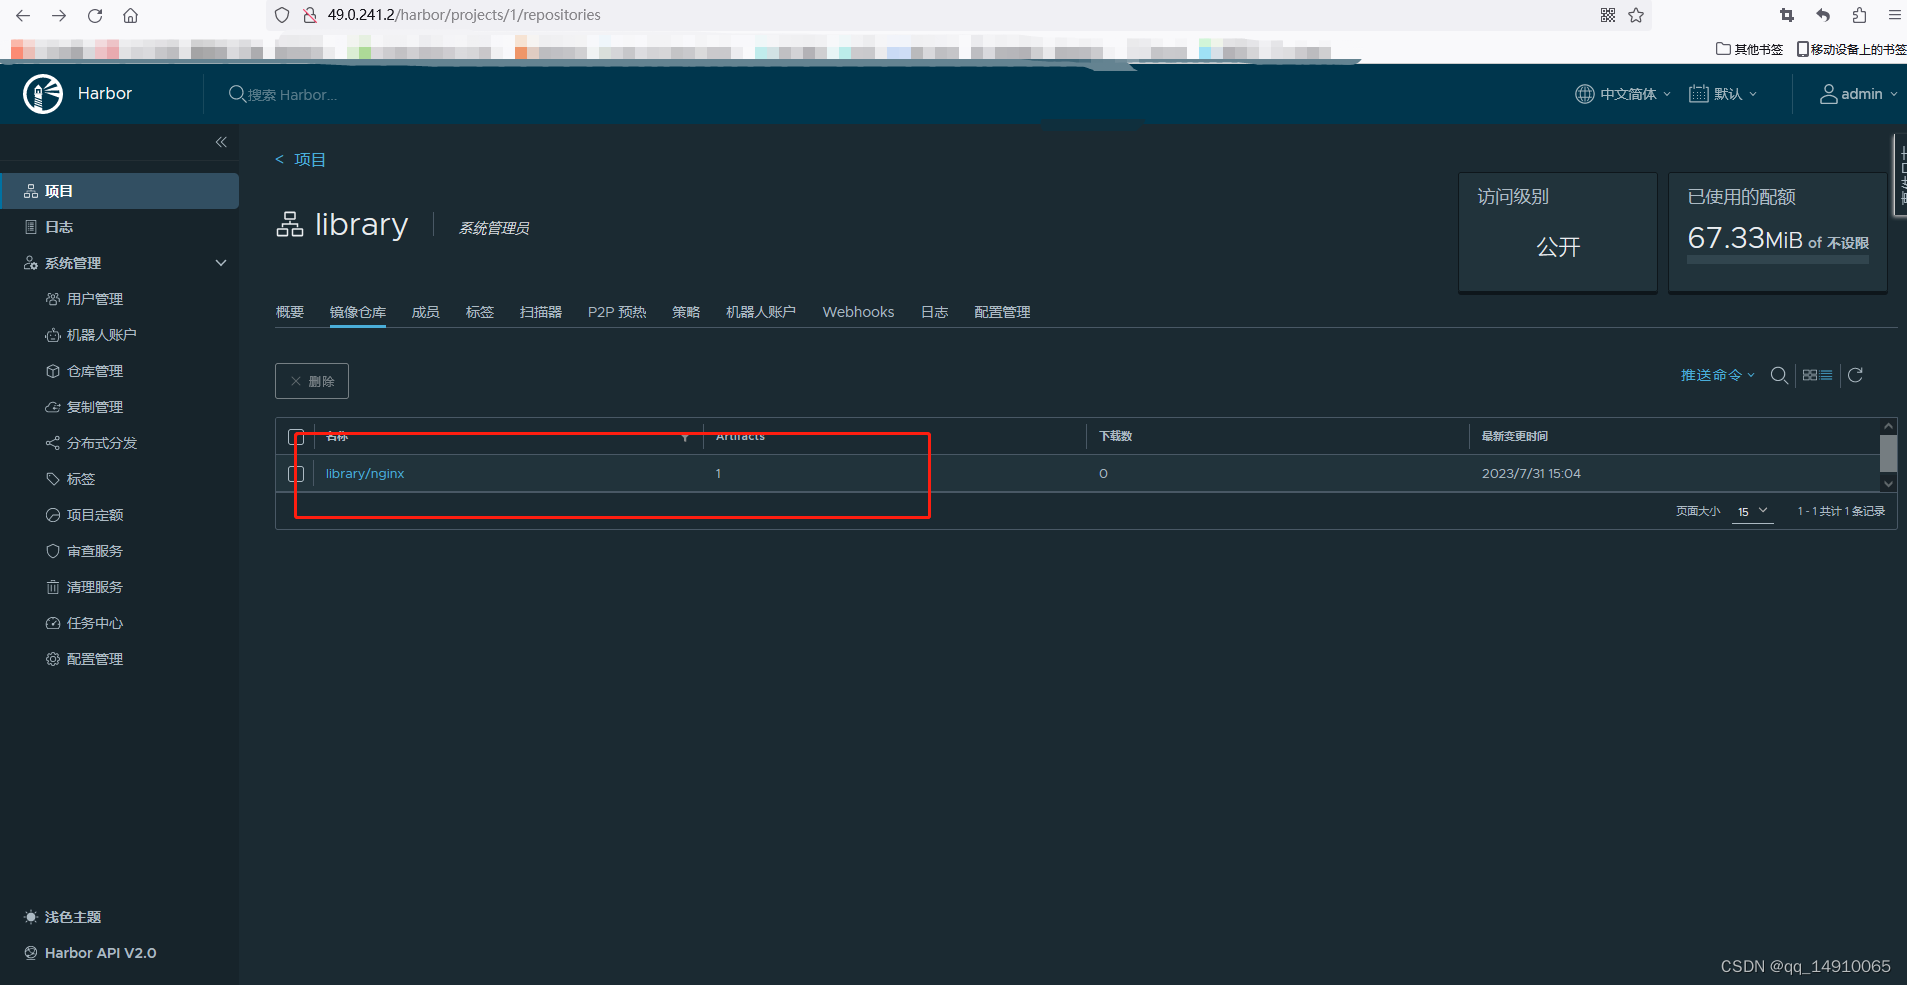
Task: Click browser forward arrow
Action: (59, 15)
